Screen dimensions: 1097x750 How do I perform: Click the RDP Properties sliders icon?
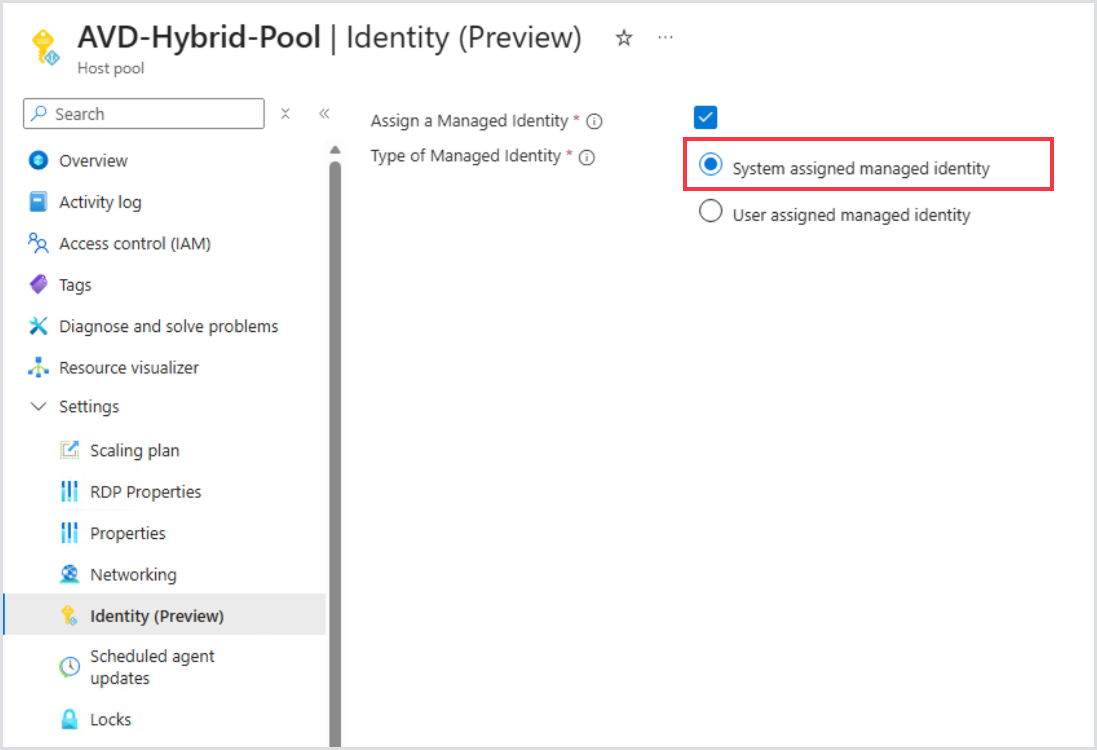pyautogui.click(x=69, y=491)
